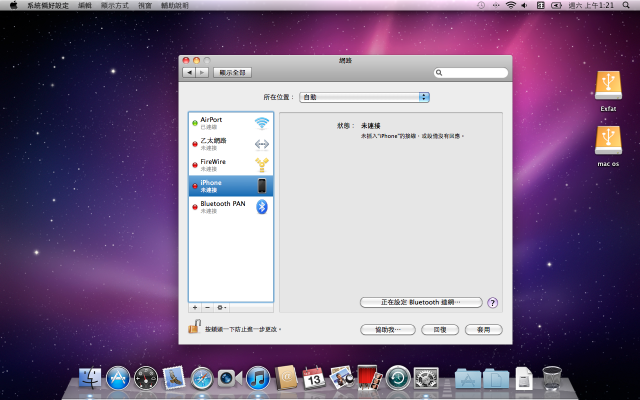This screenshot has width=640, height=400.
Task: Remove selected service with minus button
Action: [x=207, y=307]
